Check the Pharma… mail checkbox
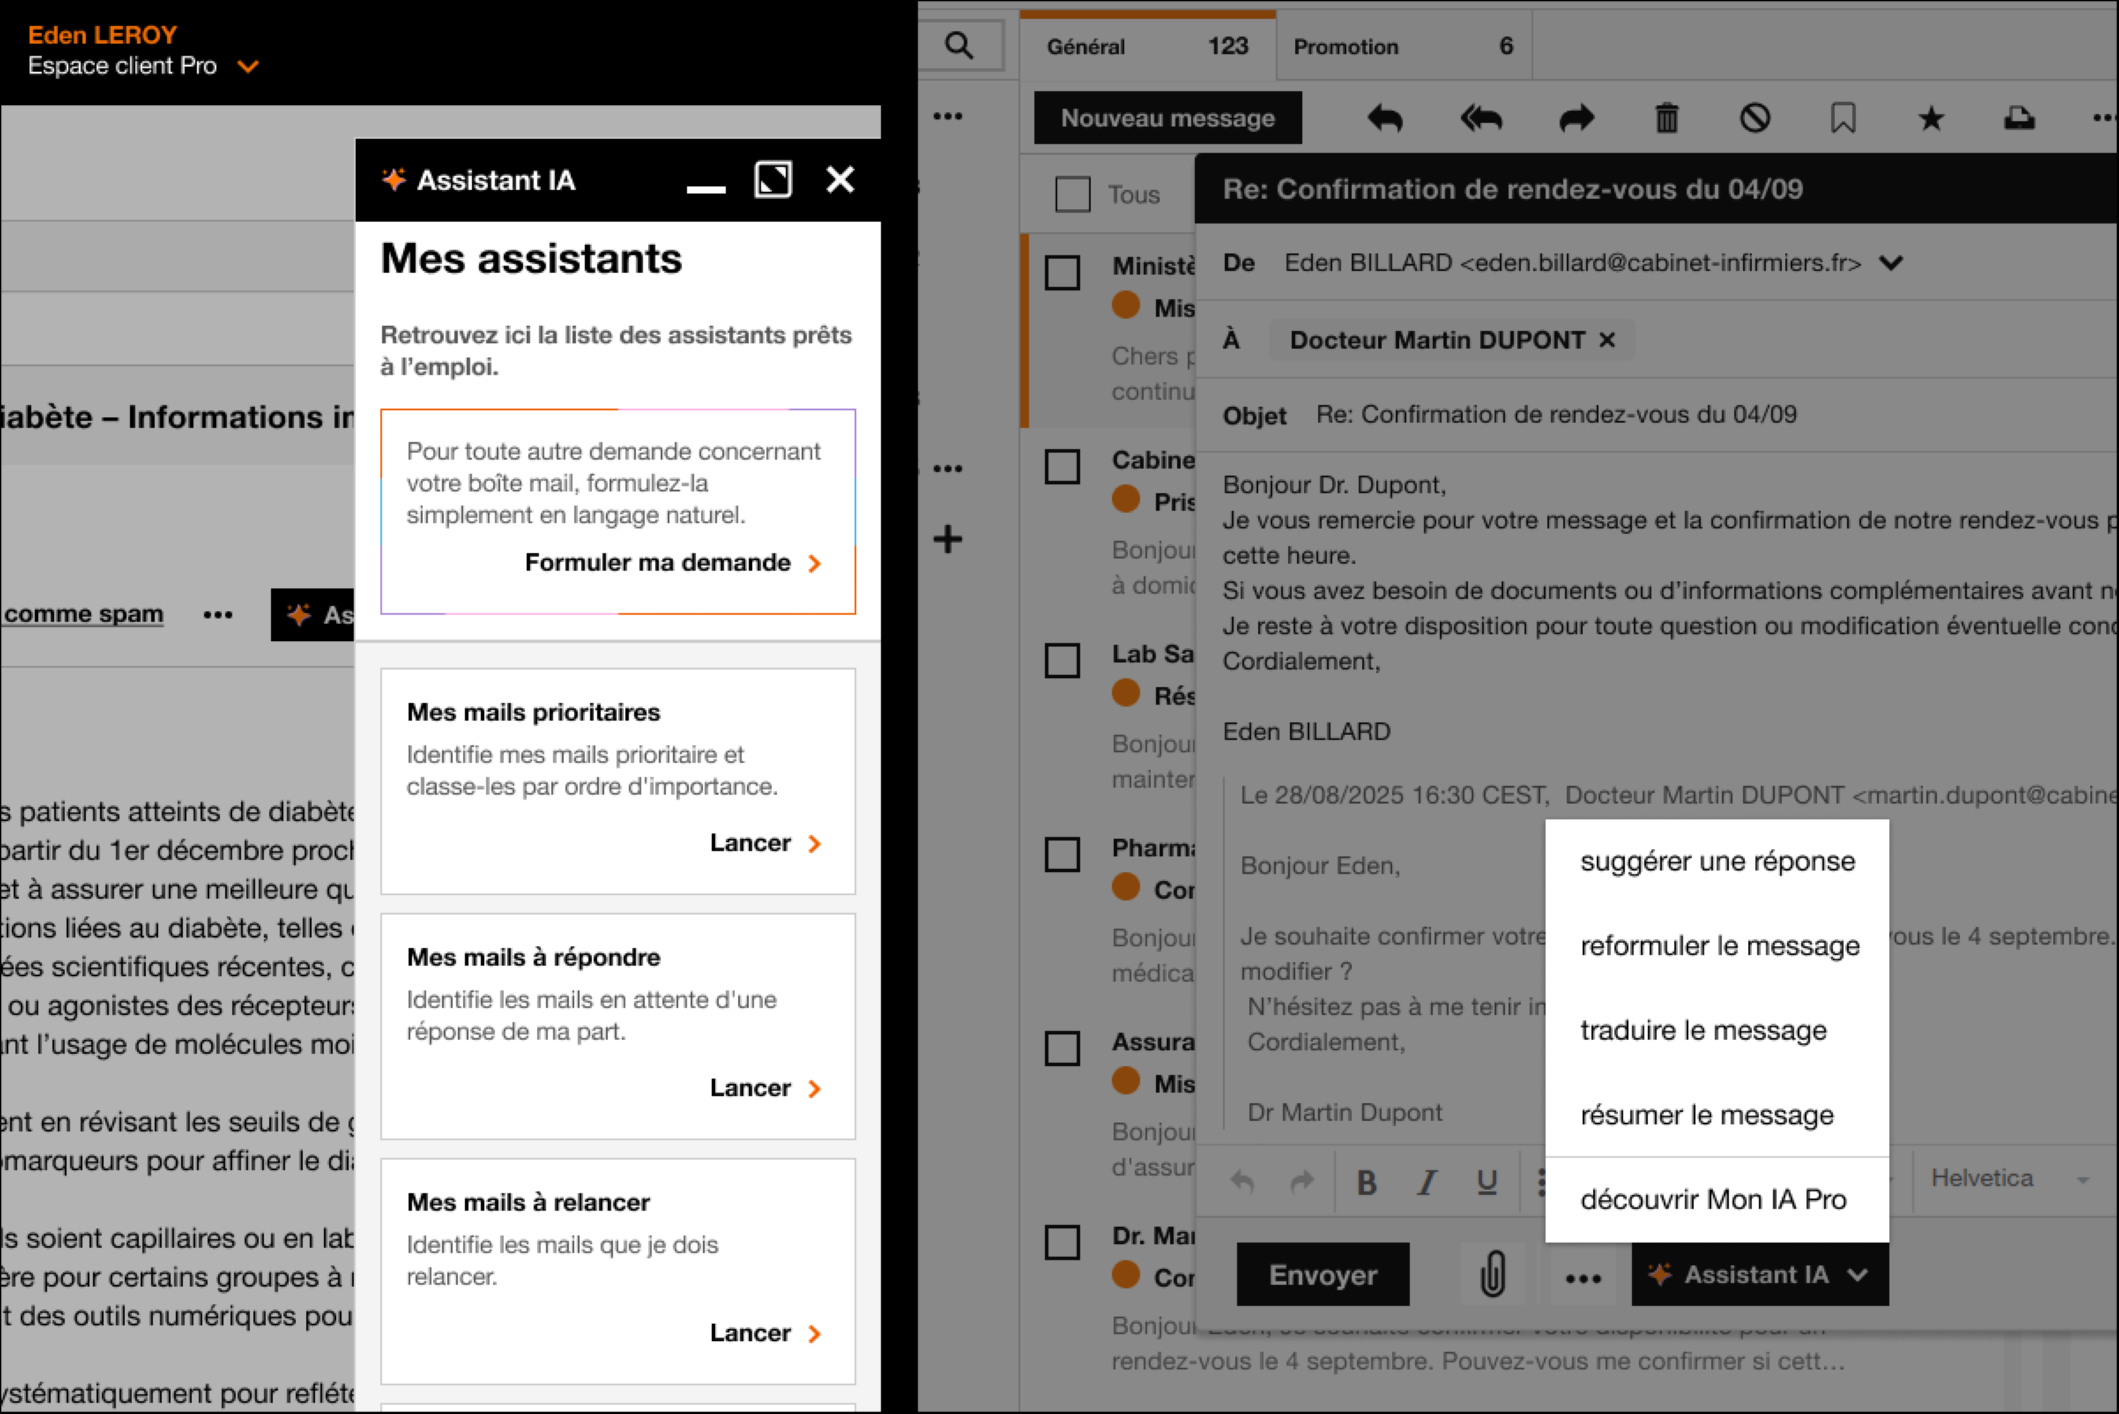 click(1063, 855)
